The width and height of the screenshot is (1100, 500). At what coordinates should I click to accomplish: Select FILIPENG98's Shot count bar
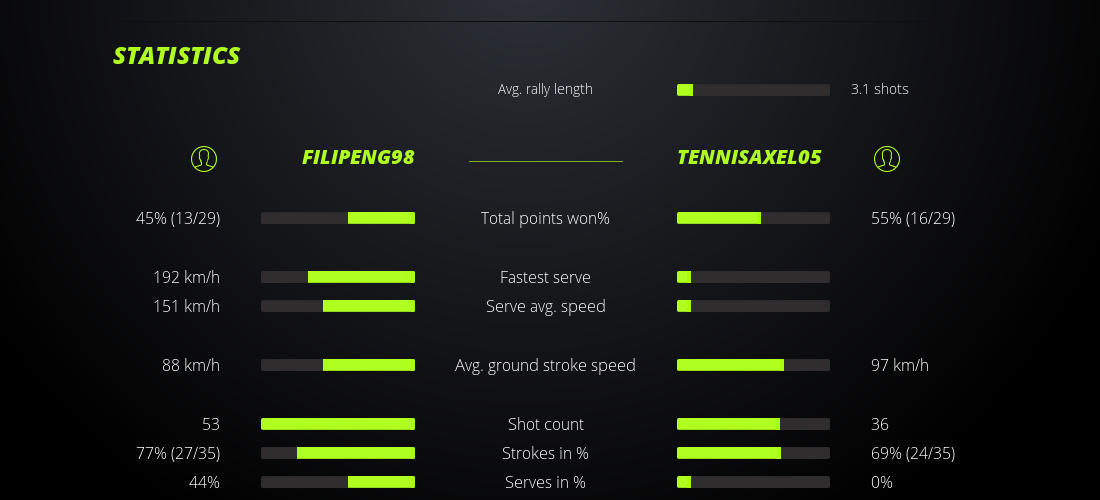tap(338, 424)
